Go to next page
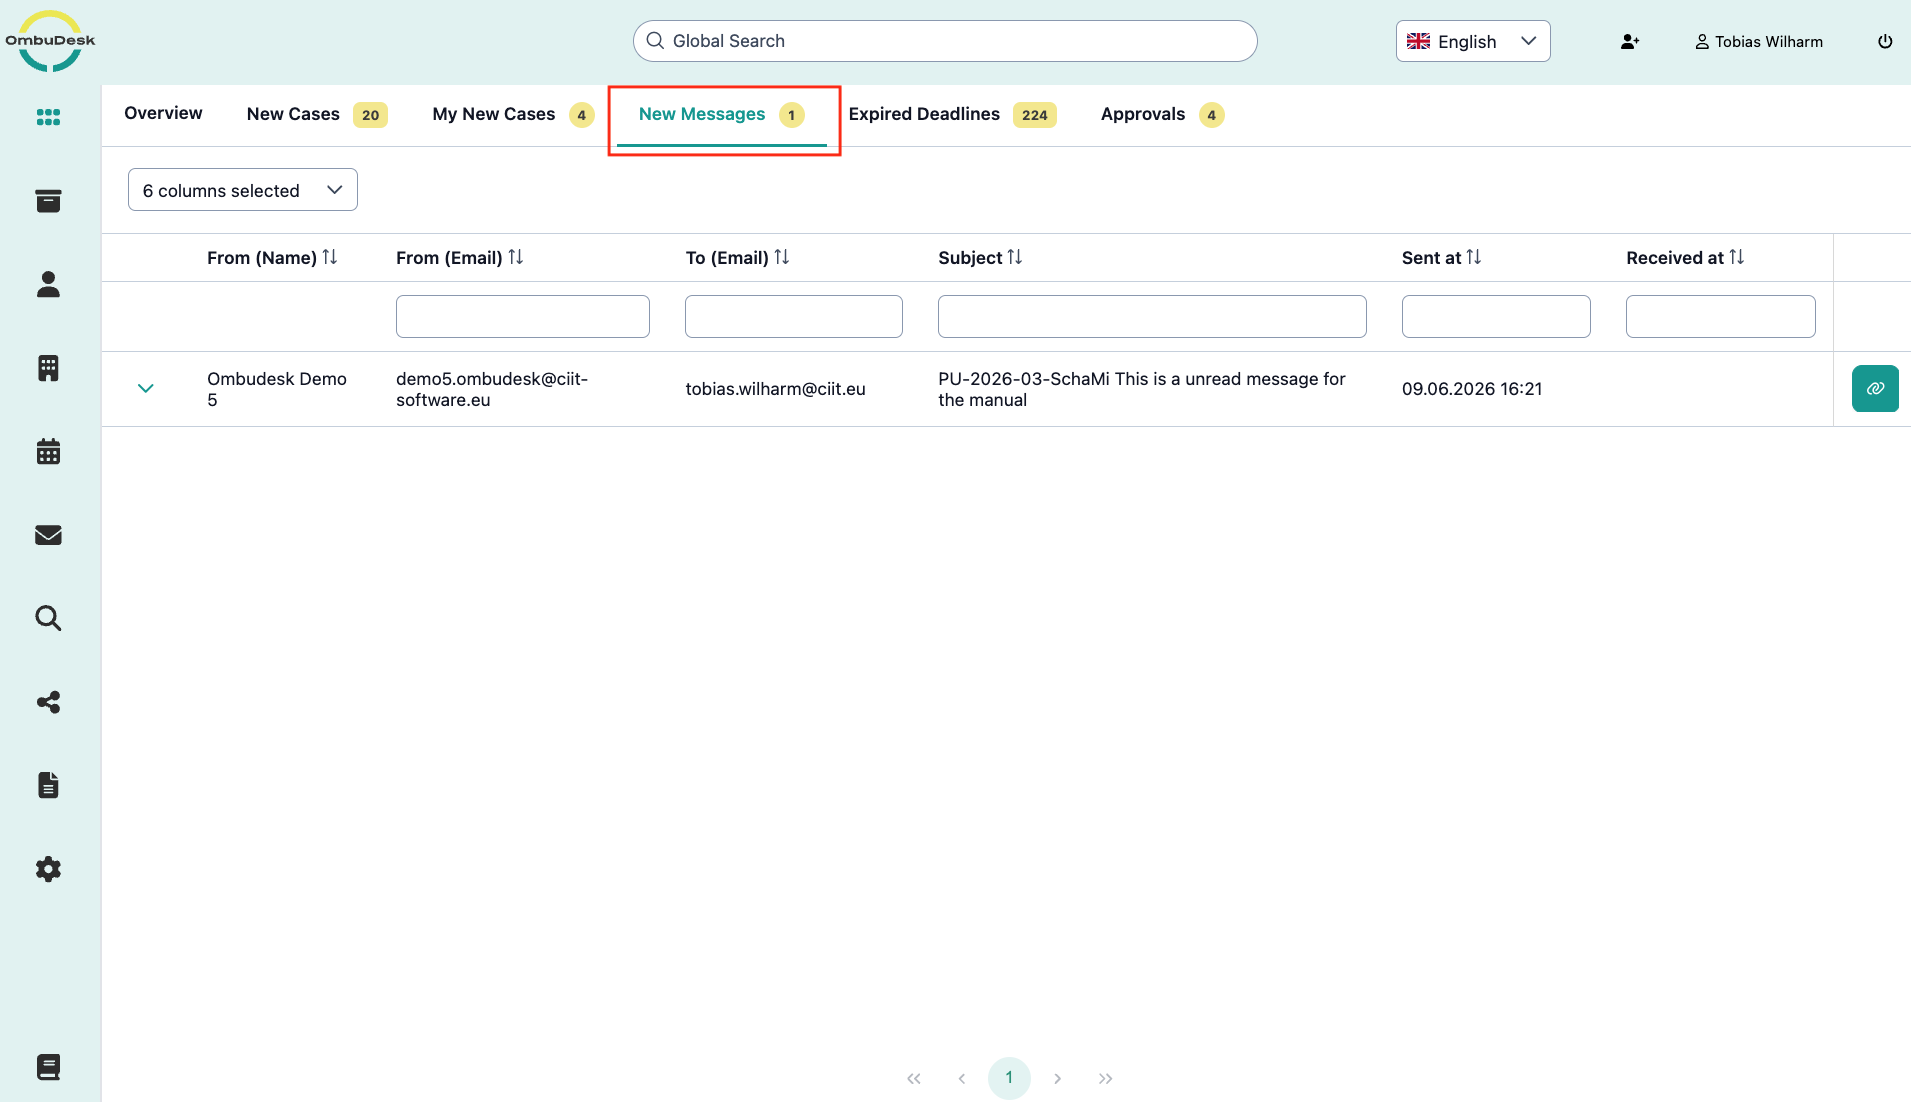Image resolution: width=1911 pixels, height=1102 pixels. (x=1057, y=1078)
